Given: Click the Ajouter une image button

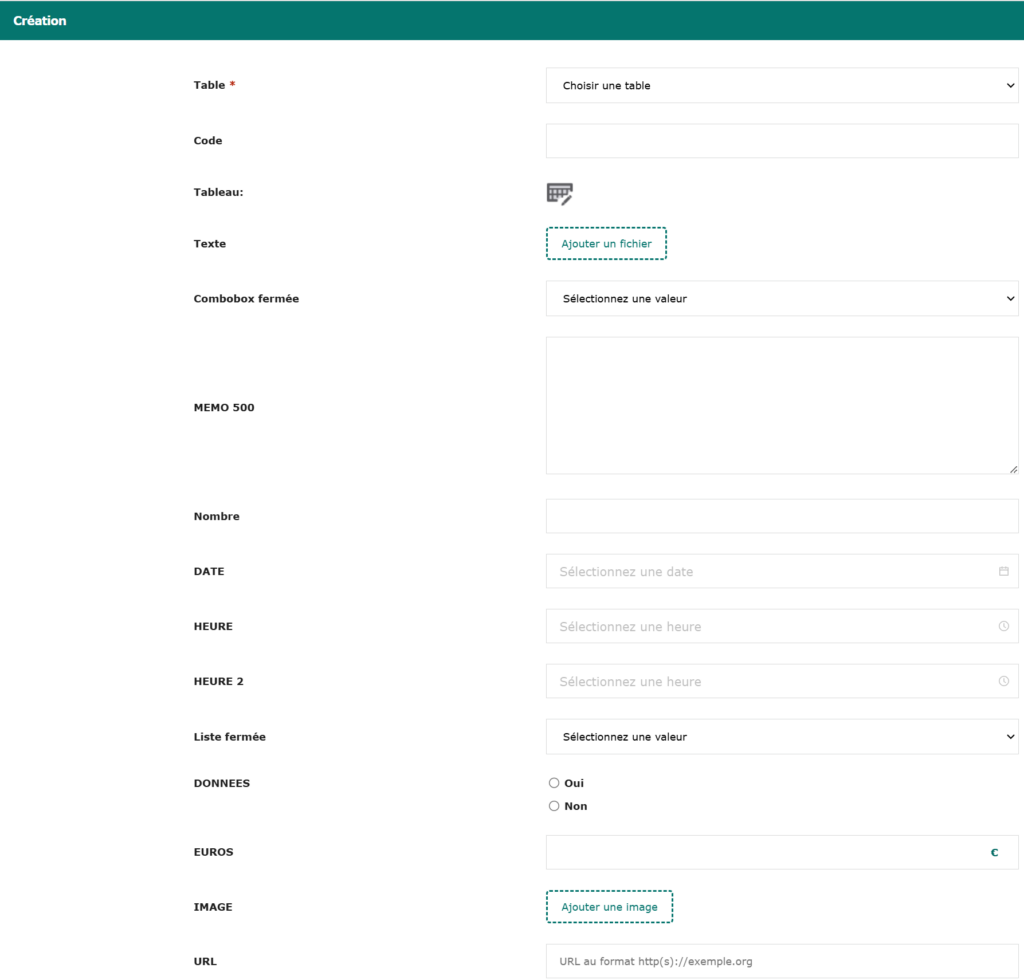Looking at the screenshot, I should pyautogui.click(x=609, y=907).
